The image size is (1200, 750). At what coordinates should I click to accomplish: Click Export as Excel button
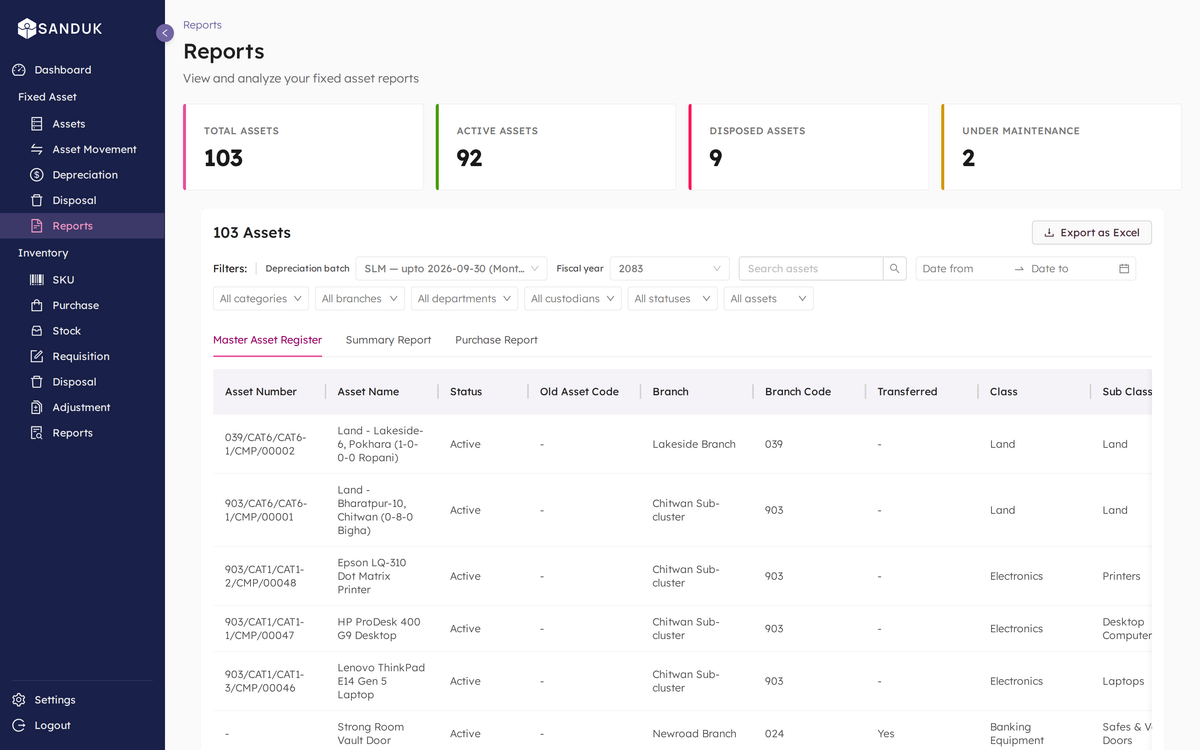point(1092,233)
